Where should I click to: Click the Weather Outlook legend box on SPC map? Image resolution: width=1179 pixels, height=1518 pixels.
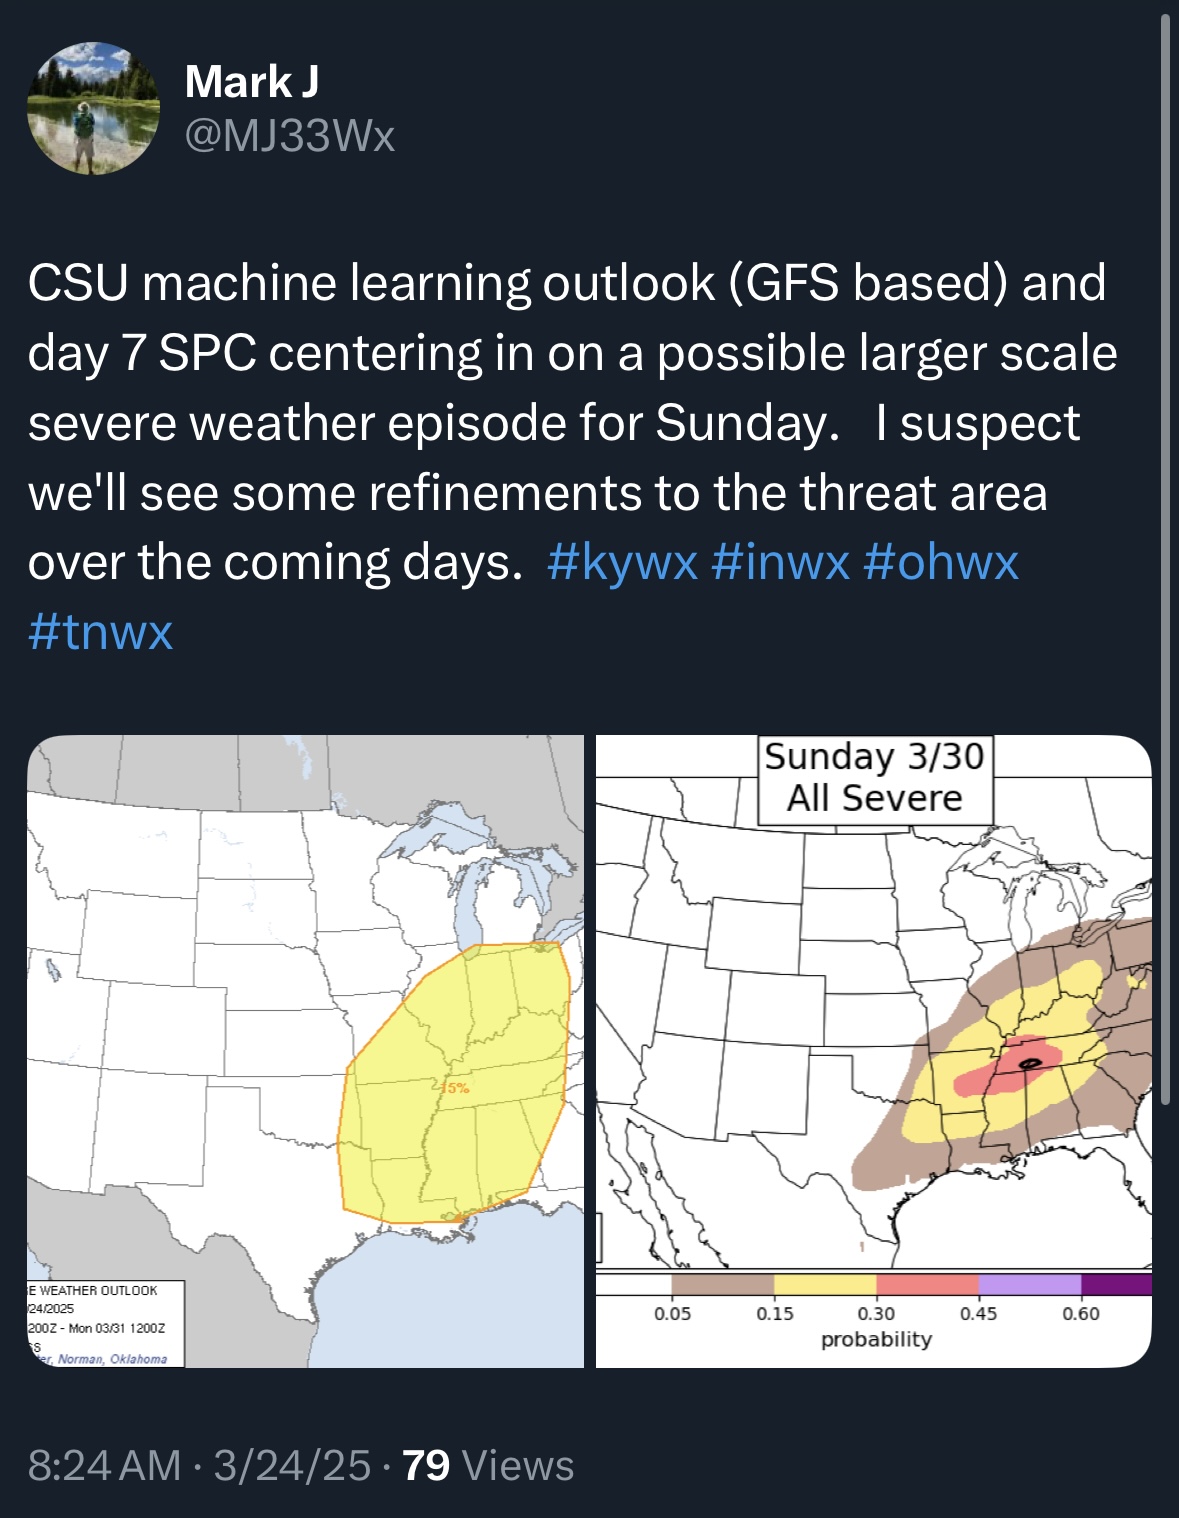click(x=106, y=1324)
